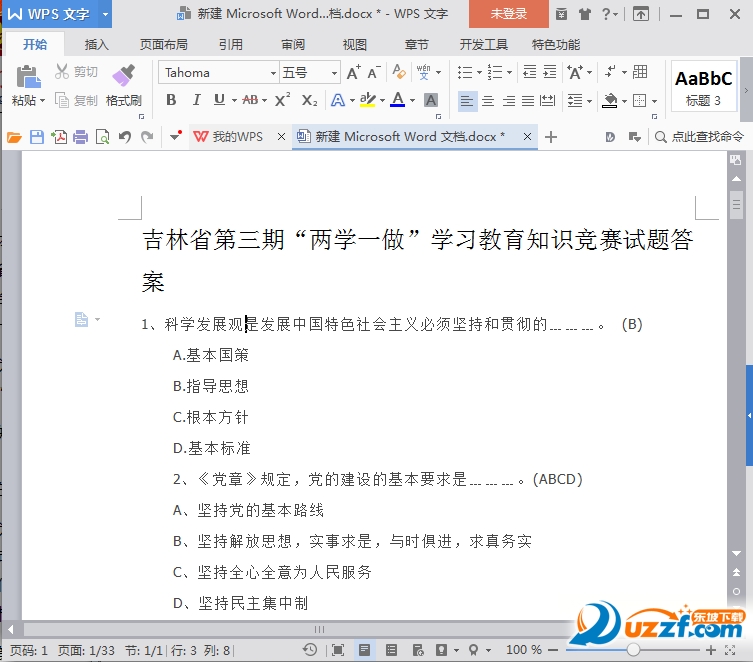Image resolution: width=753 pixels, height=662 pixels.
Task: Click the increase indent icon
Action: tap(550, 72)
